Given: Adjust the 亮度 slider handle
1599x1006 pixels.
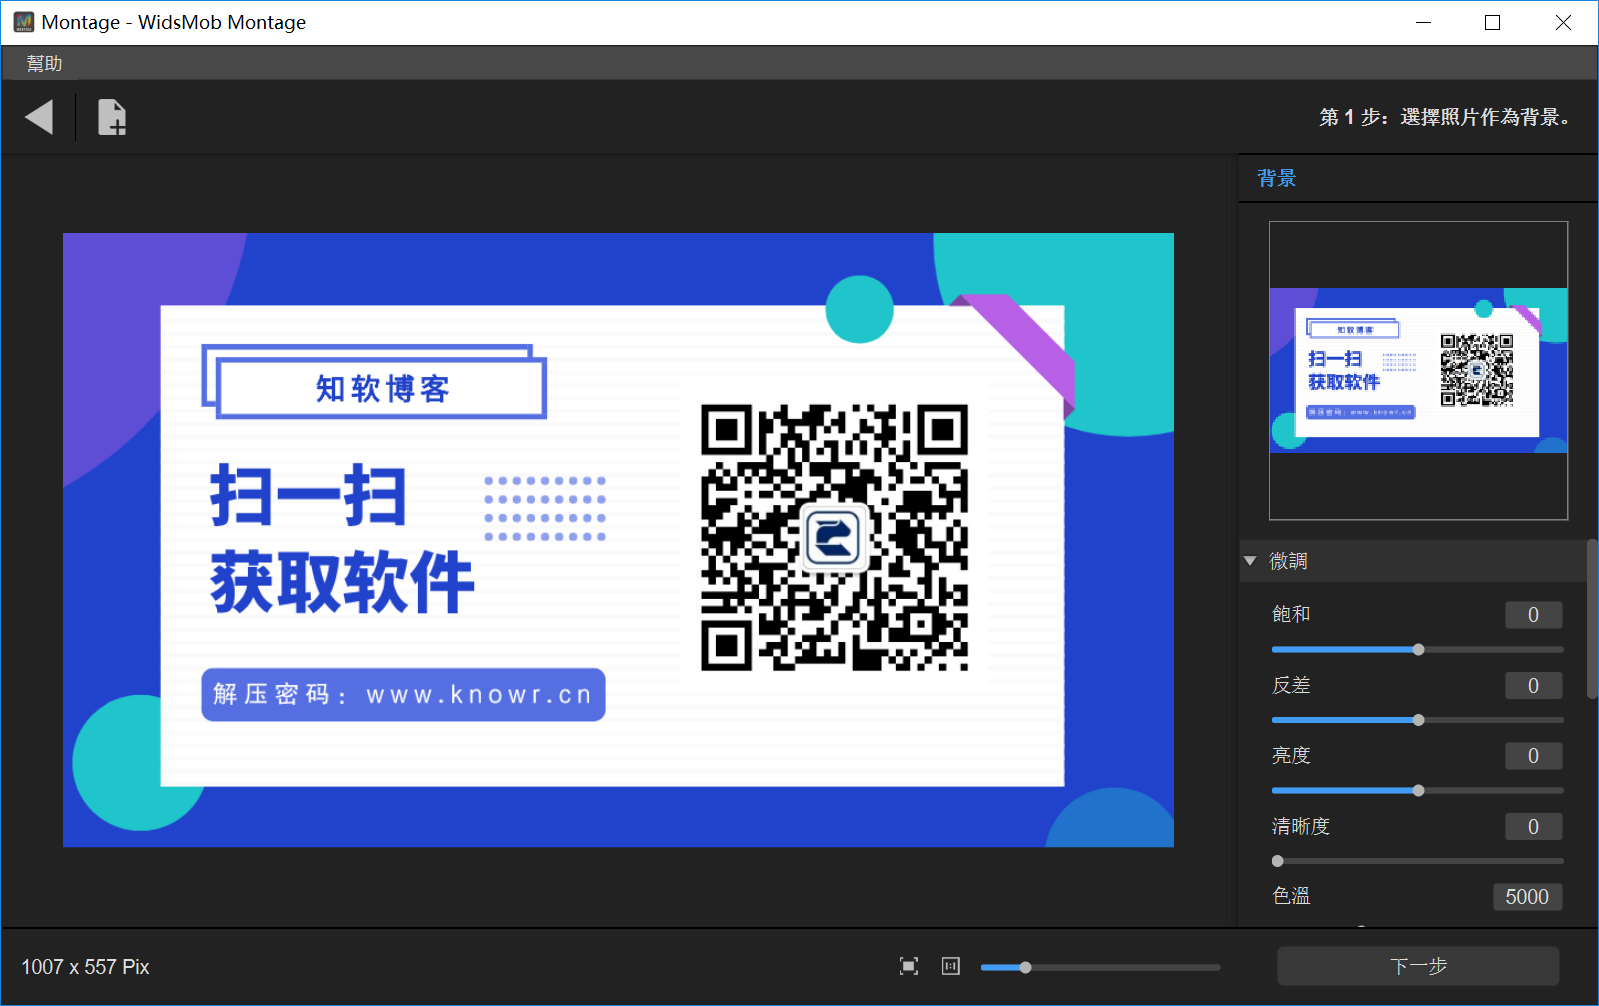Looking at the screenshot, I should 1418,791.
